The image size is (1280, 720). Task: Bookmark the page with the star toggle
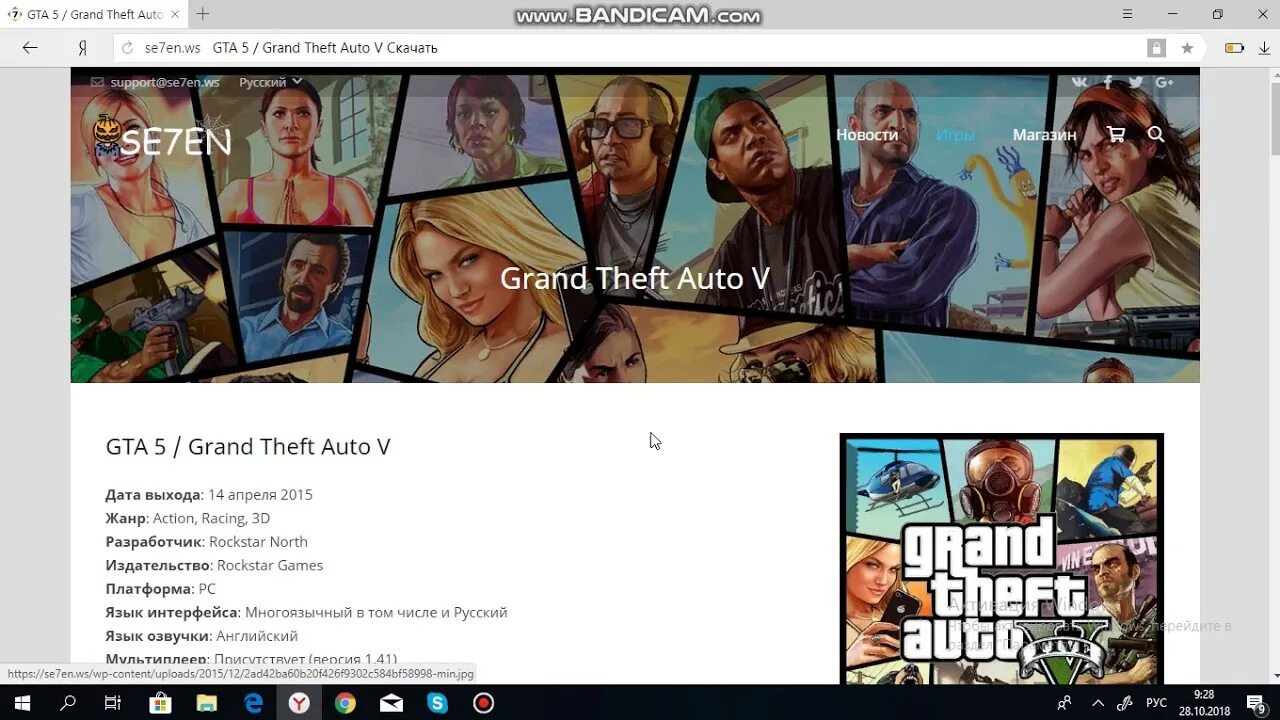point(1187,47)
